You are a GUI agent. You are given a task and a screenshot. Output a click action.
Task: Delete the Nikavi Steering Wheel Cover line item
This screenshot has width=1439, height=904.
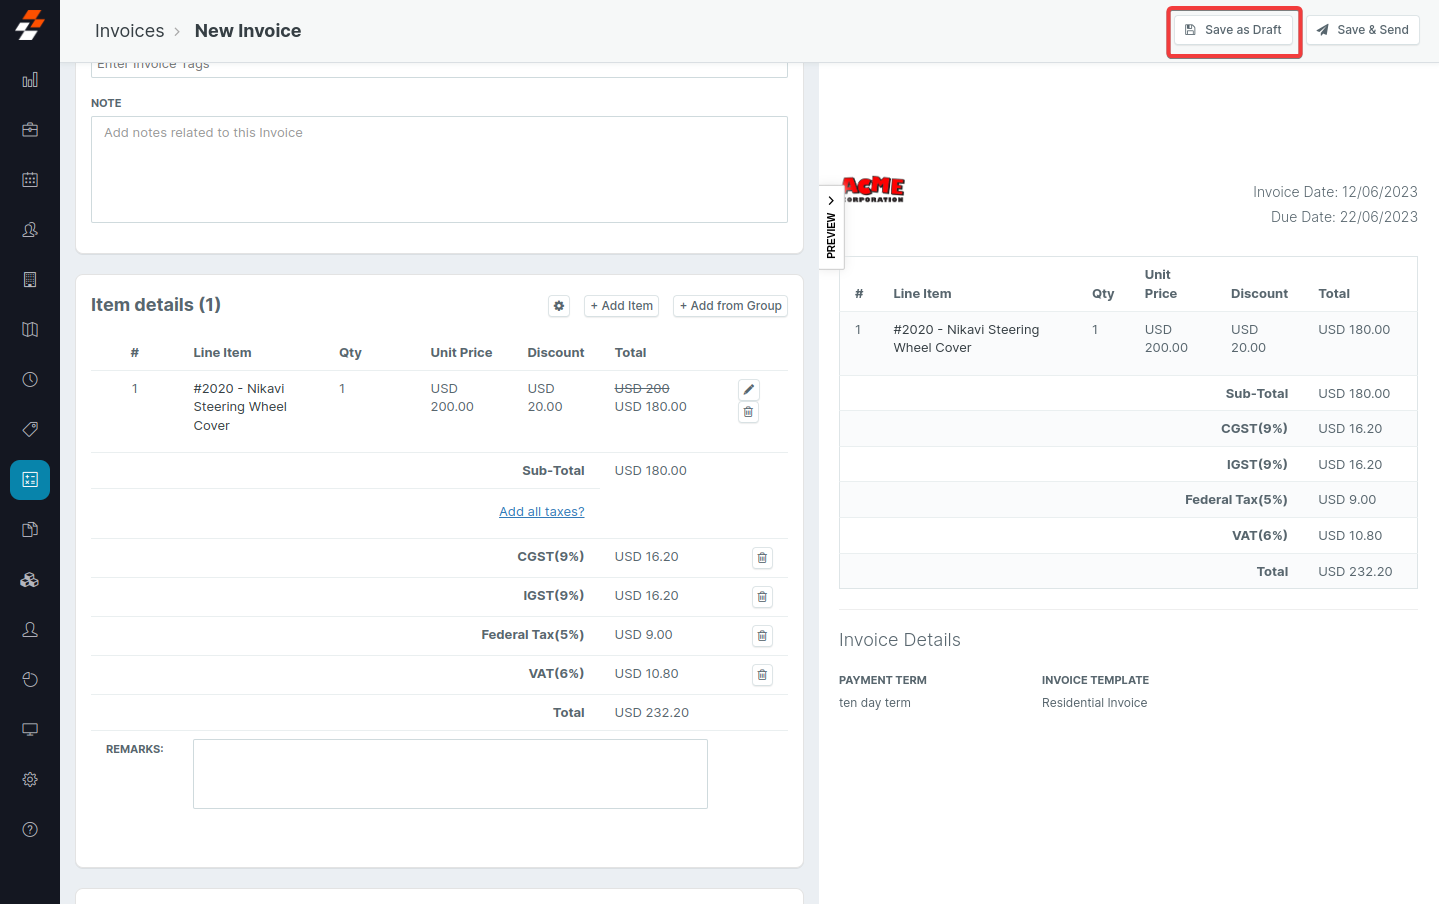coord(748,412)
